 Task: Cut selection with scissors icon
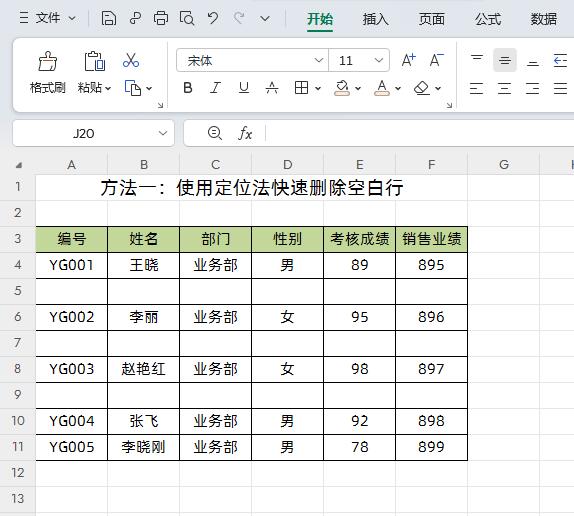[x=131, y=60]
